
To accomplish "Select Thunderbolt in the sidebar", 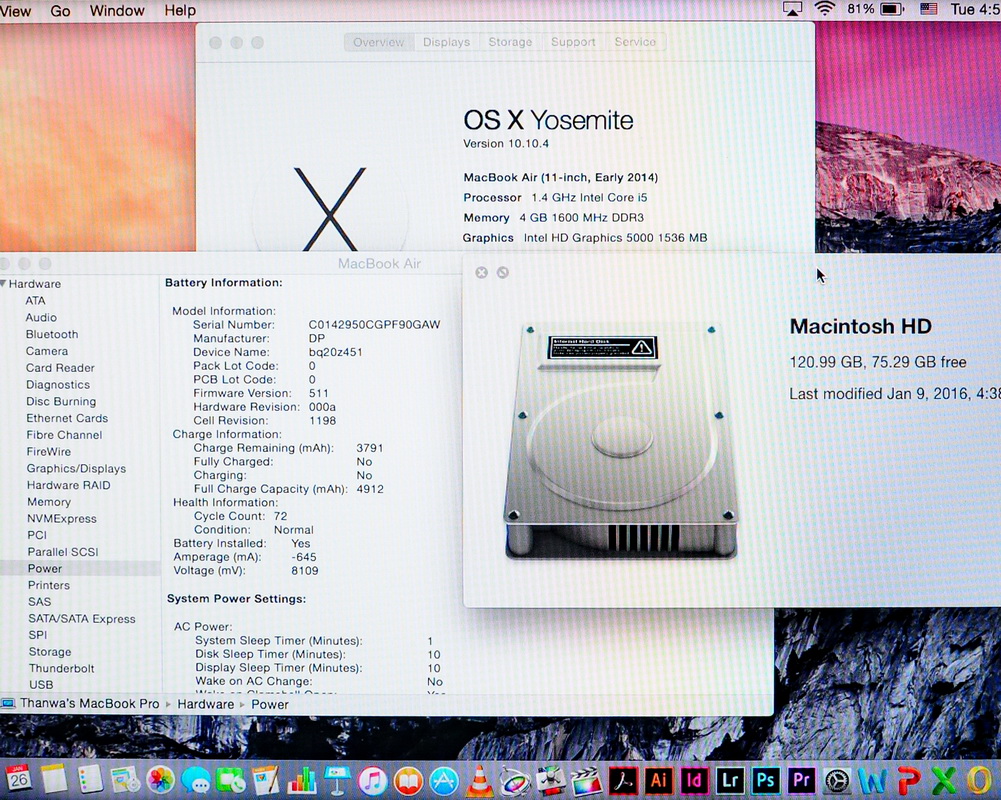I will (61, 668).
